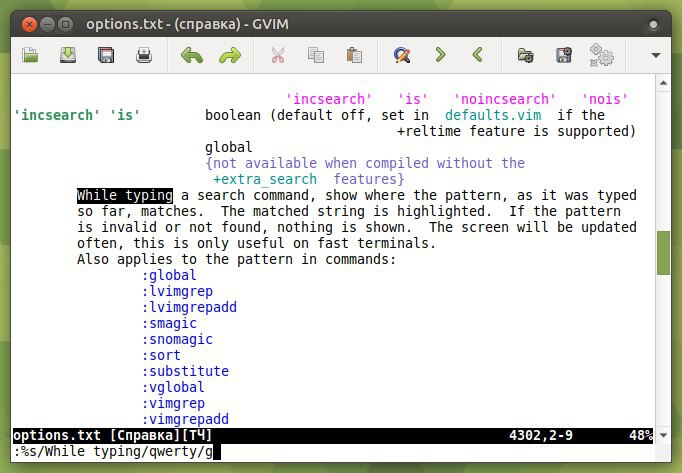The image size is (682, 473).
Task: Print the buffer with the printer icon
Action: [144, 55]
